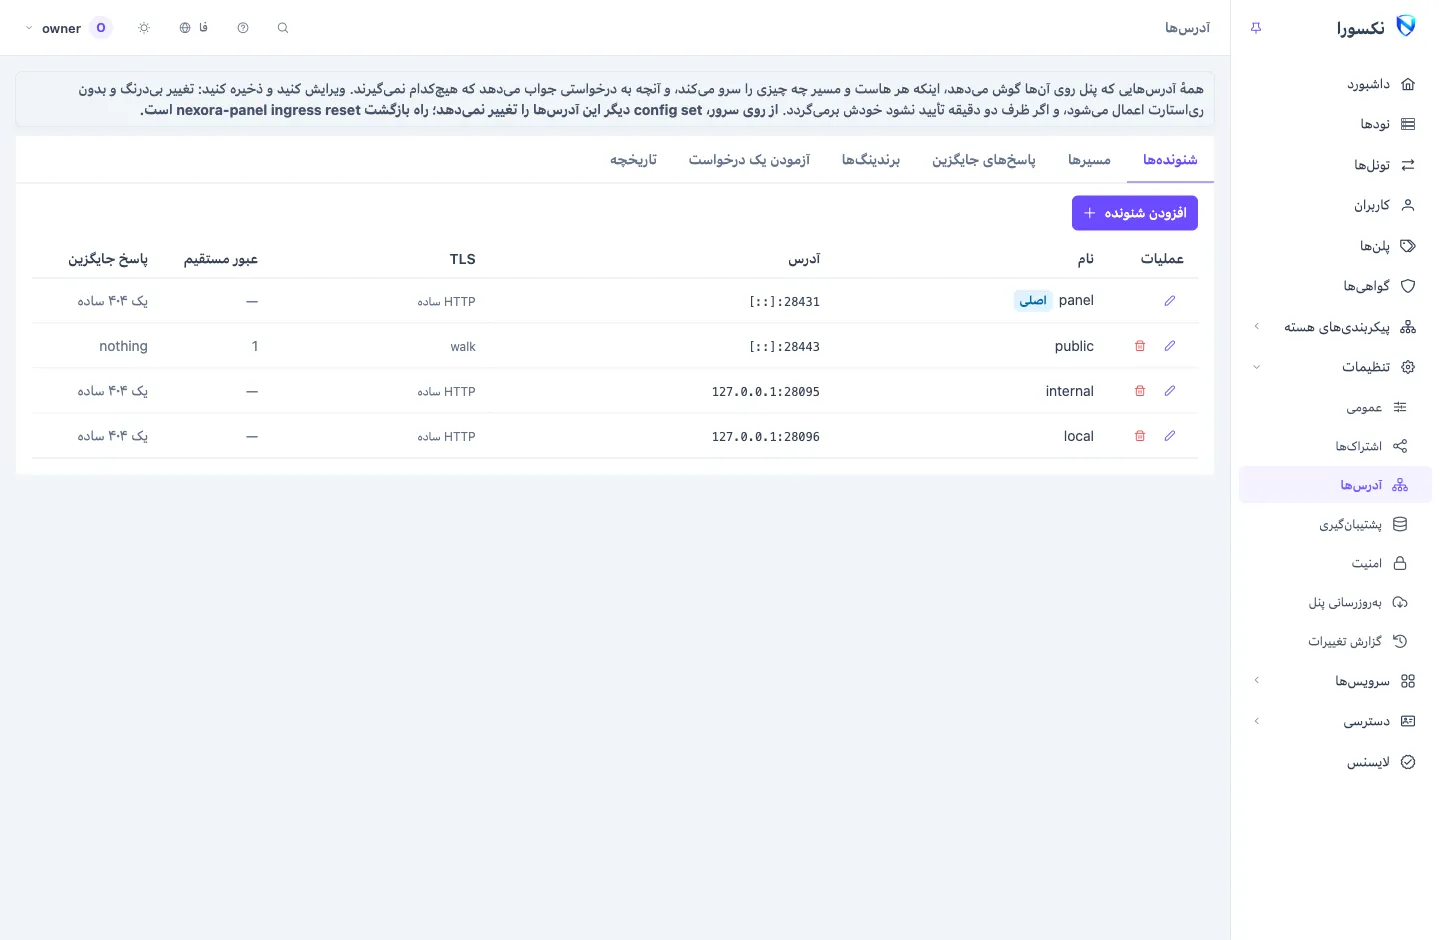Image resolution: width=1440 pixels, height=940 pixels.
Task: Open تونل‌ها in the sidebar
Action: click(1335, 165)
